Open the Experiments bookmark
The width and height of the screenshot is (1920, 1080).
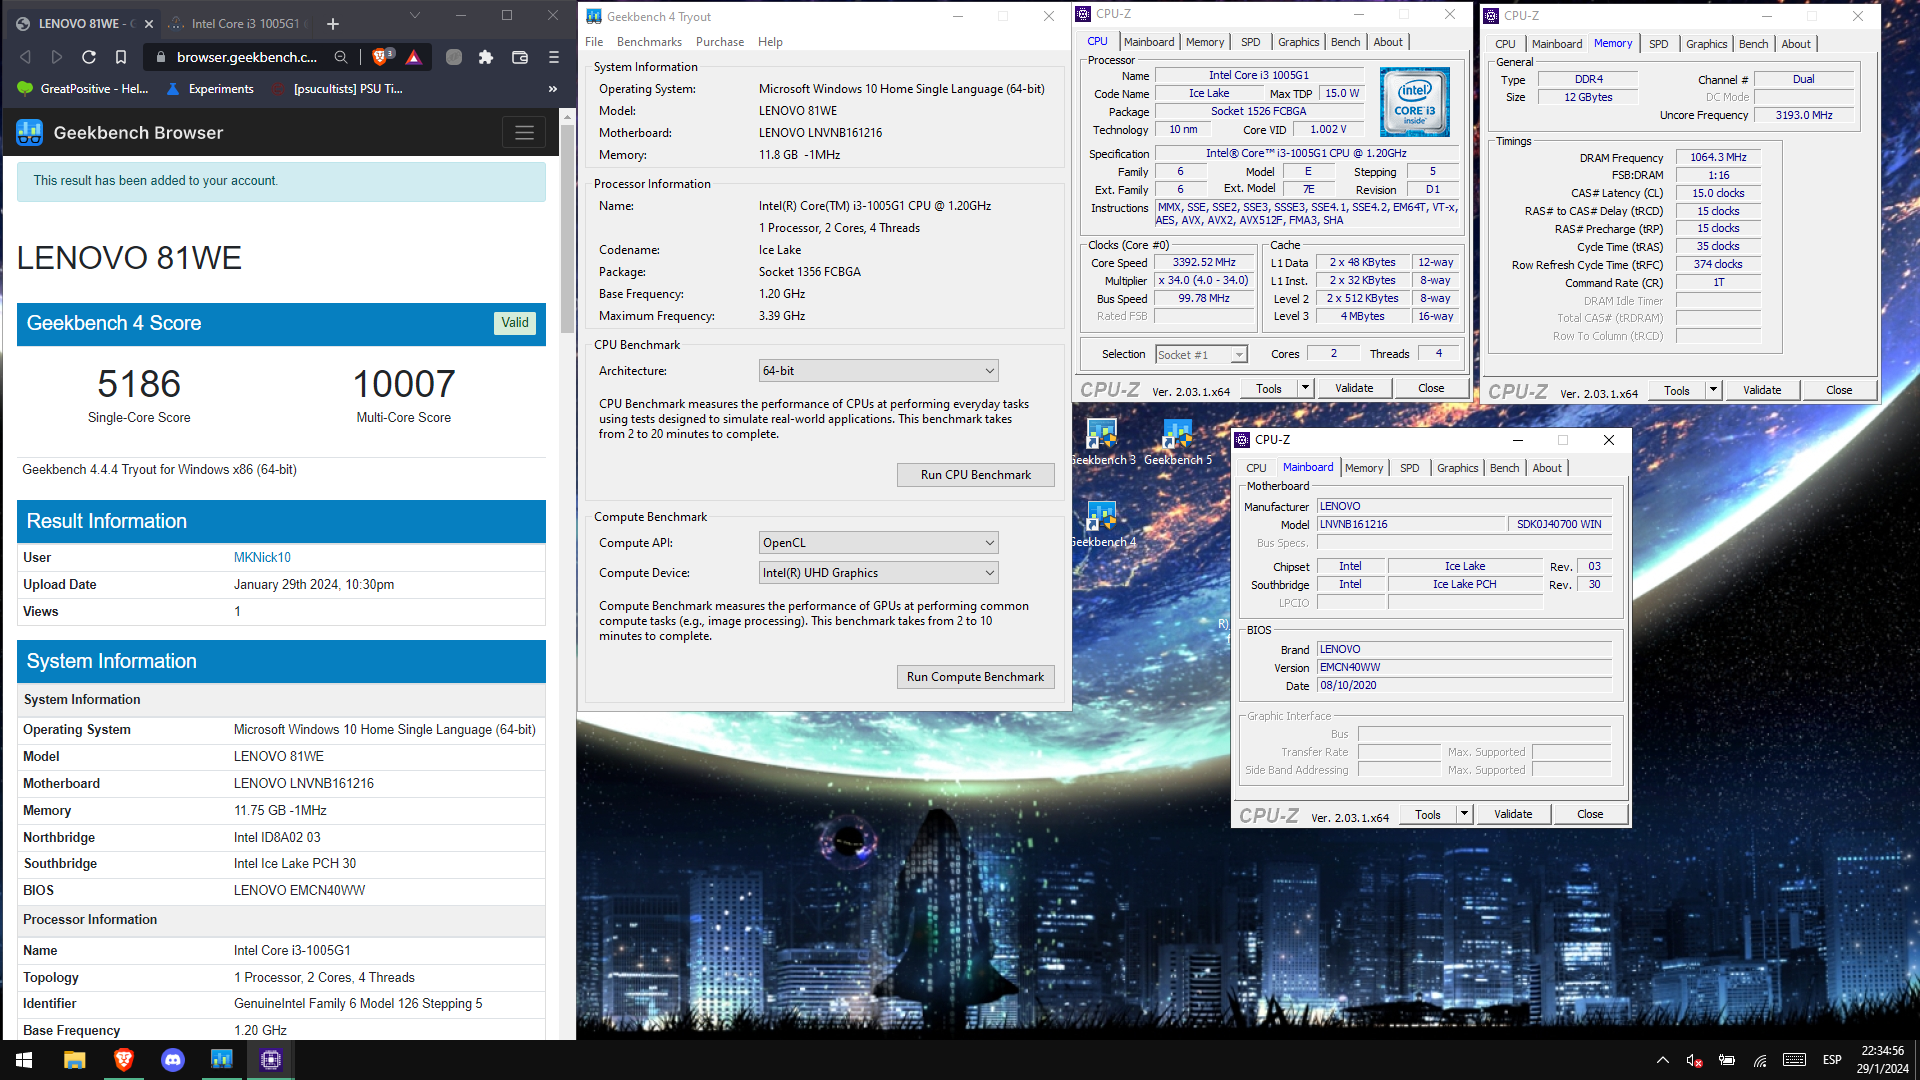pos(210,89)
